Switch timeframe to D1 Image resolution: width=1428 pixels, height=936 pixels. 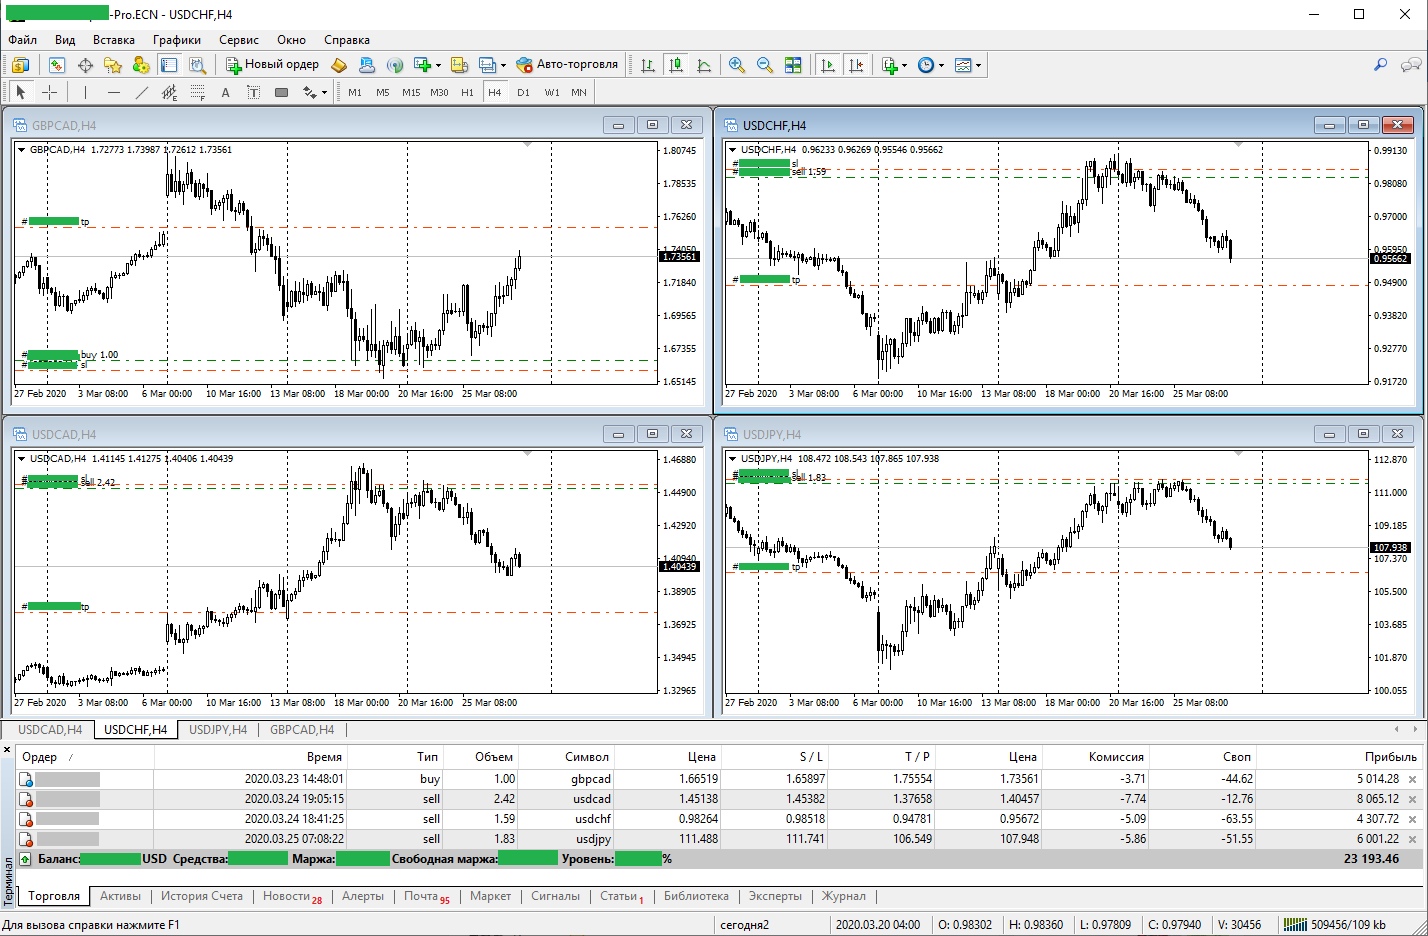coord(523,92)
